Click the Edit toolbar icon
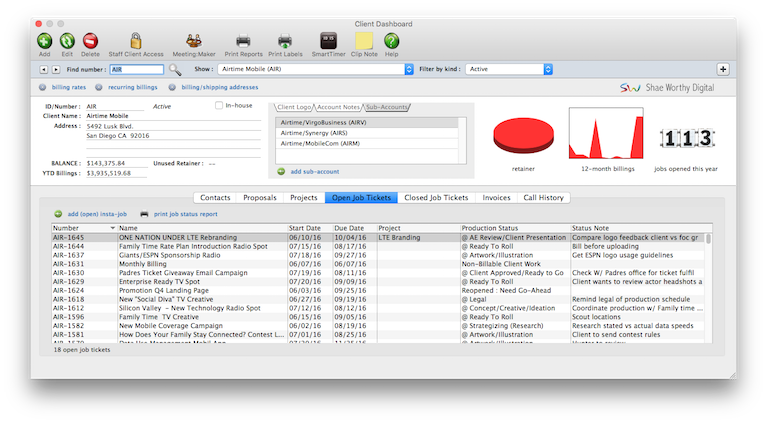This screenshot has width=767, height=423. point(67,41)
